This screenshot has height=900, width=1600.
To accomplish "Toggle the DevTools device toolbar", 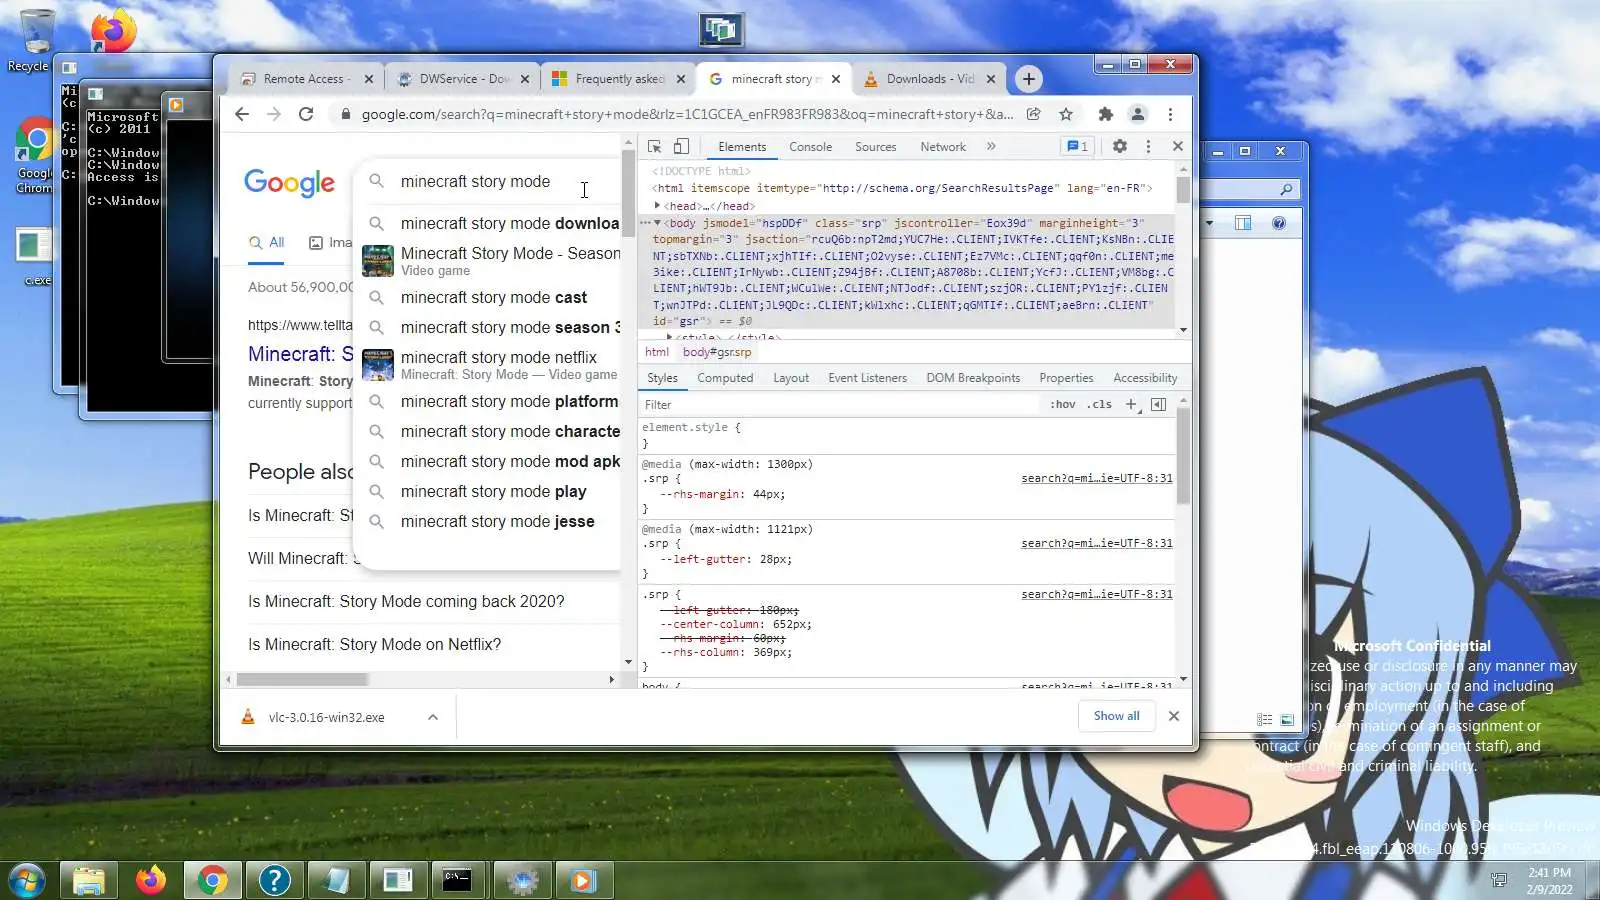I will (x=681, y=146).
